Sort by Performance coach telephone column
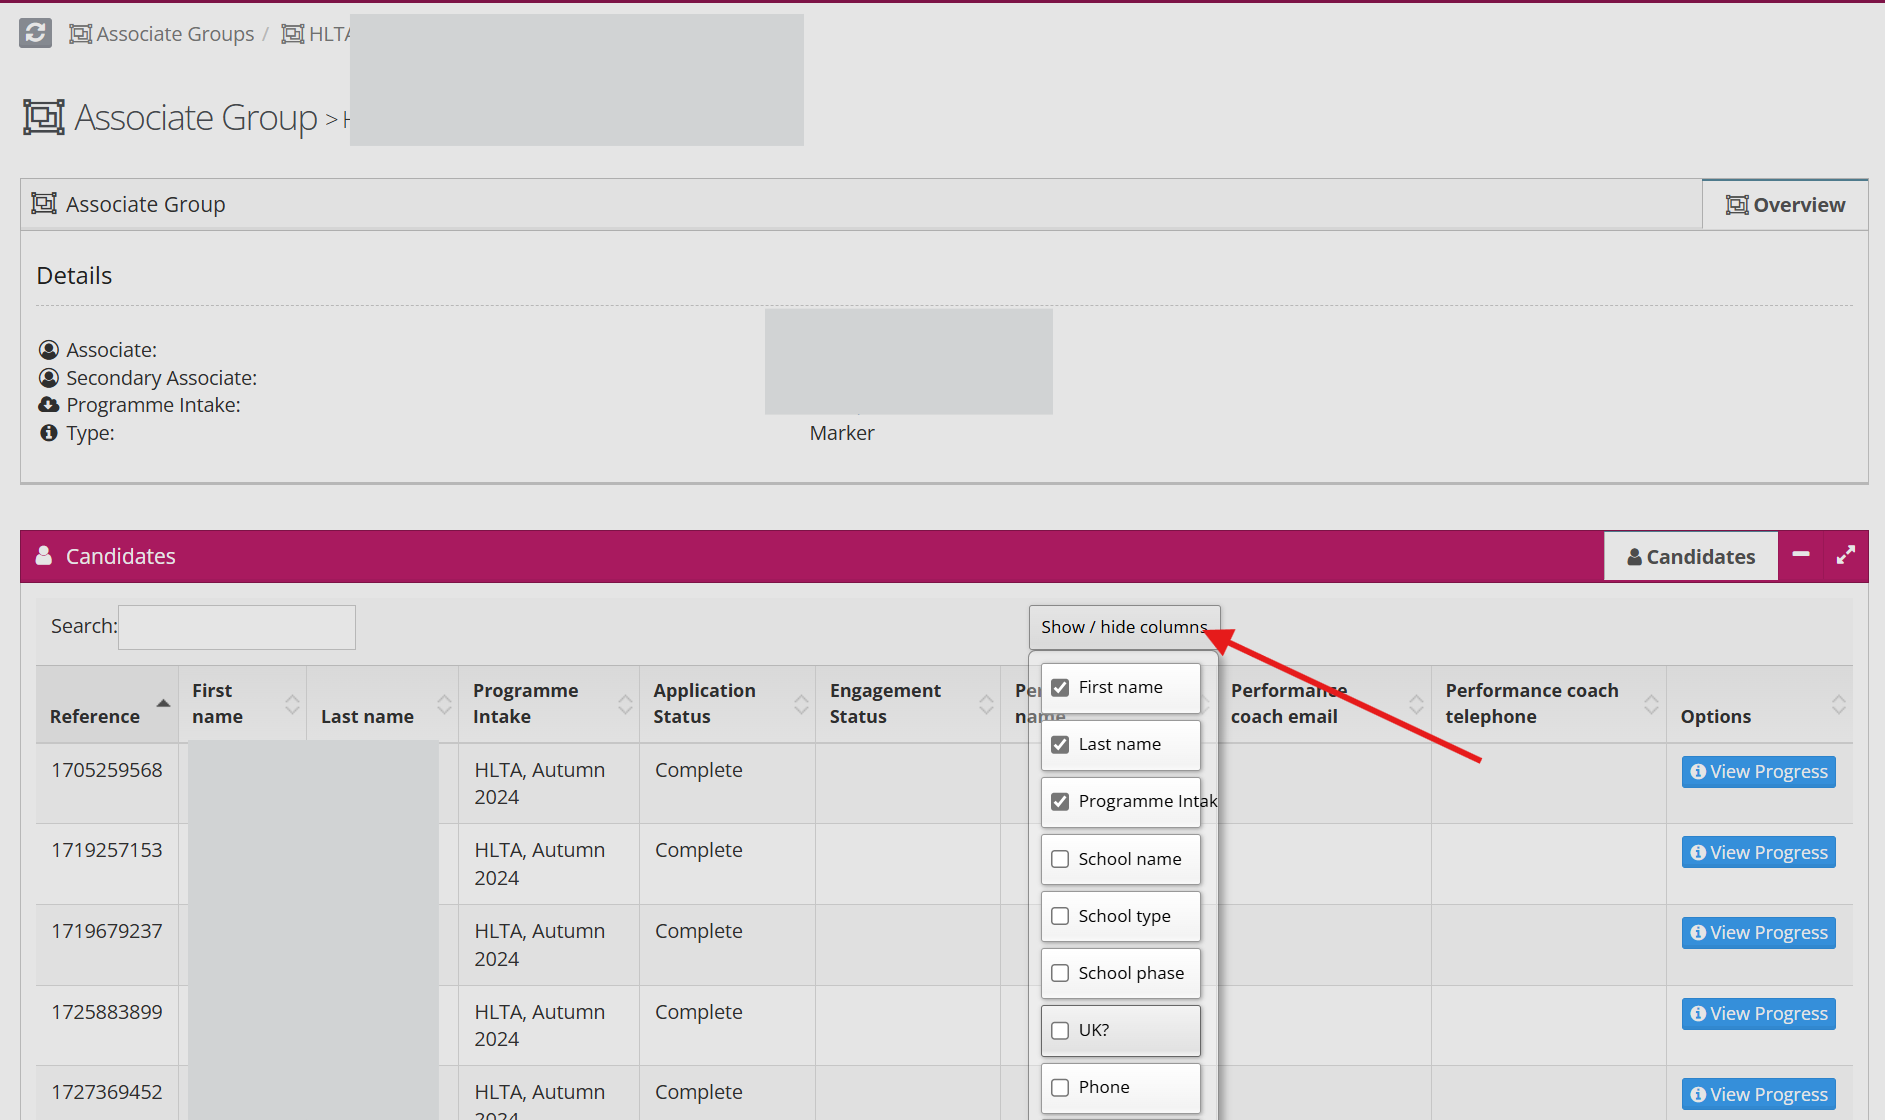The height and width of the screenshot is (1120, 1885). click(x=1549, y=704)
